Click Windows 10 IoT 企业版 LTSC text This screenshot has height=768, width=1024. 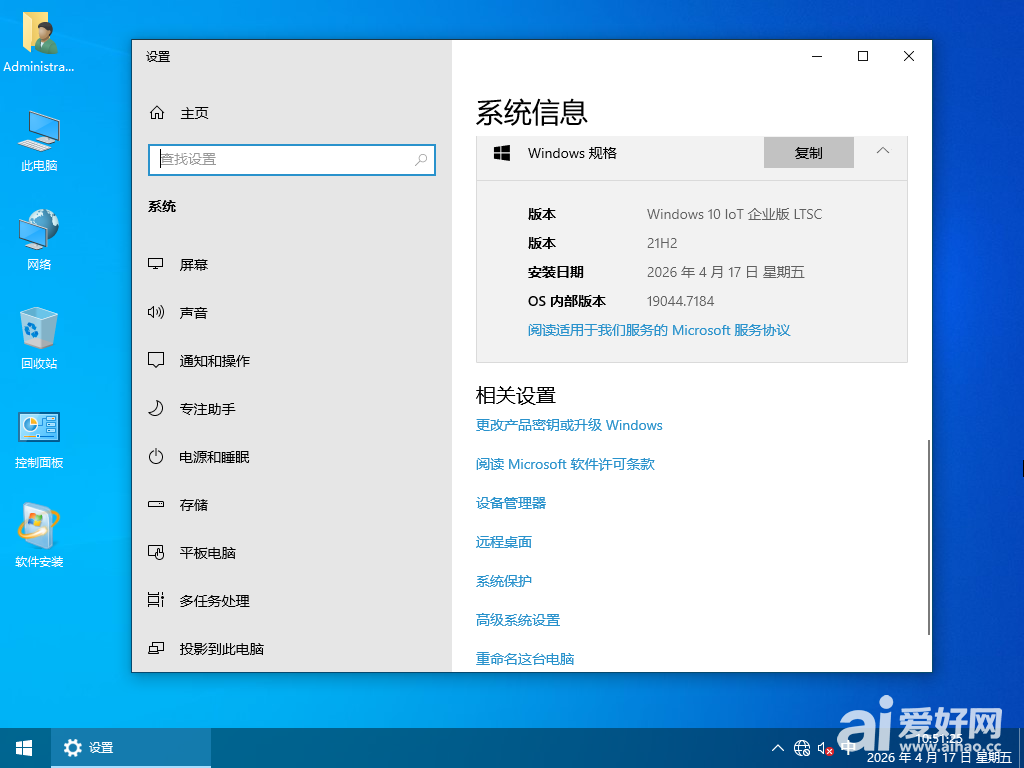pos(734,214)
